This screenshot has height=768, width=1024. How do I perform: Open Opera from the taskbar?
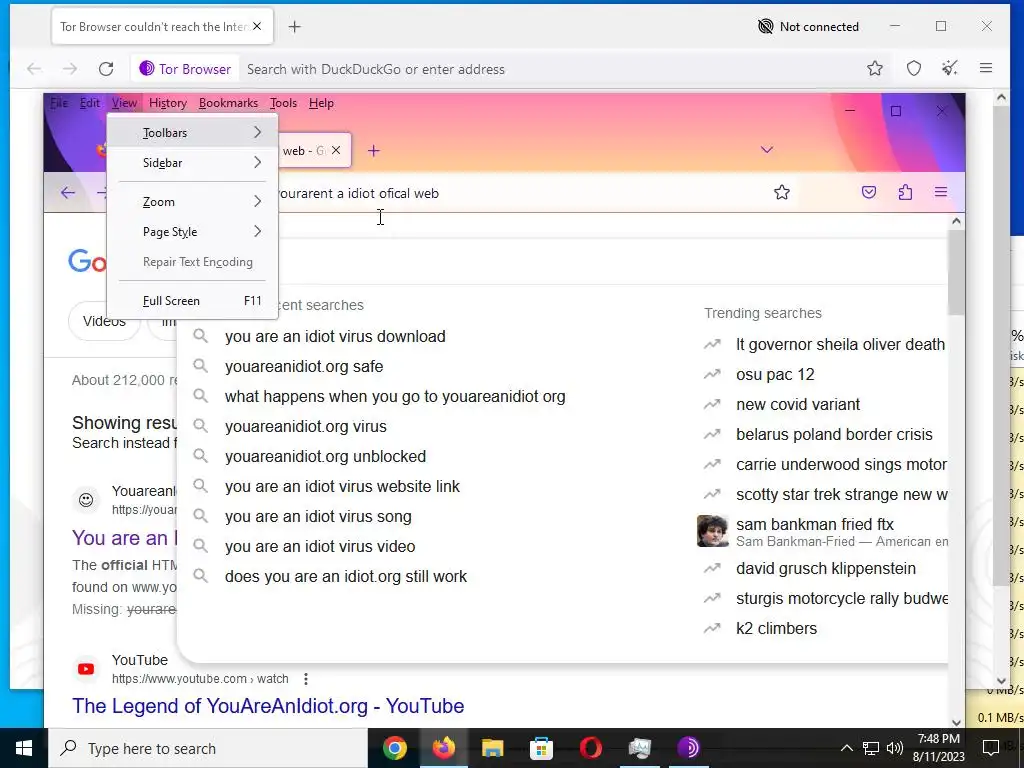(x=590, y=748)
